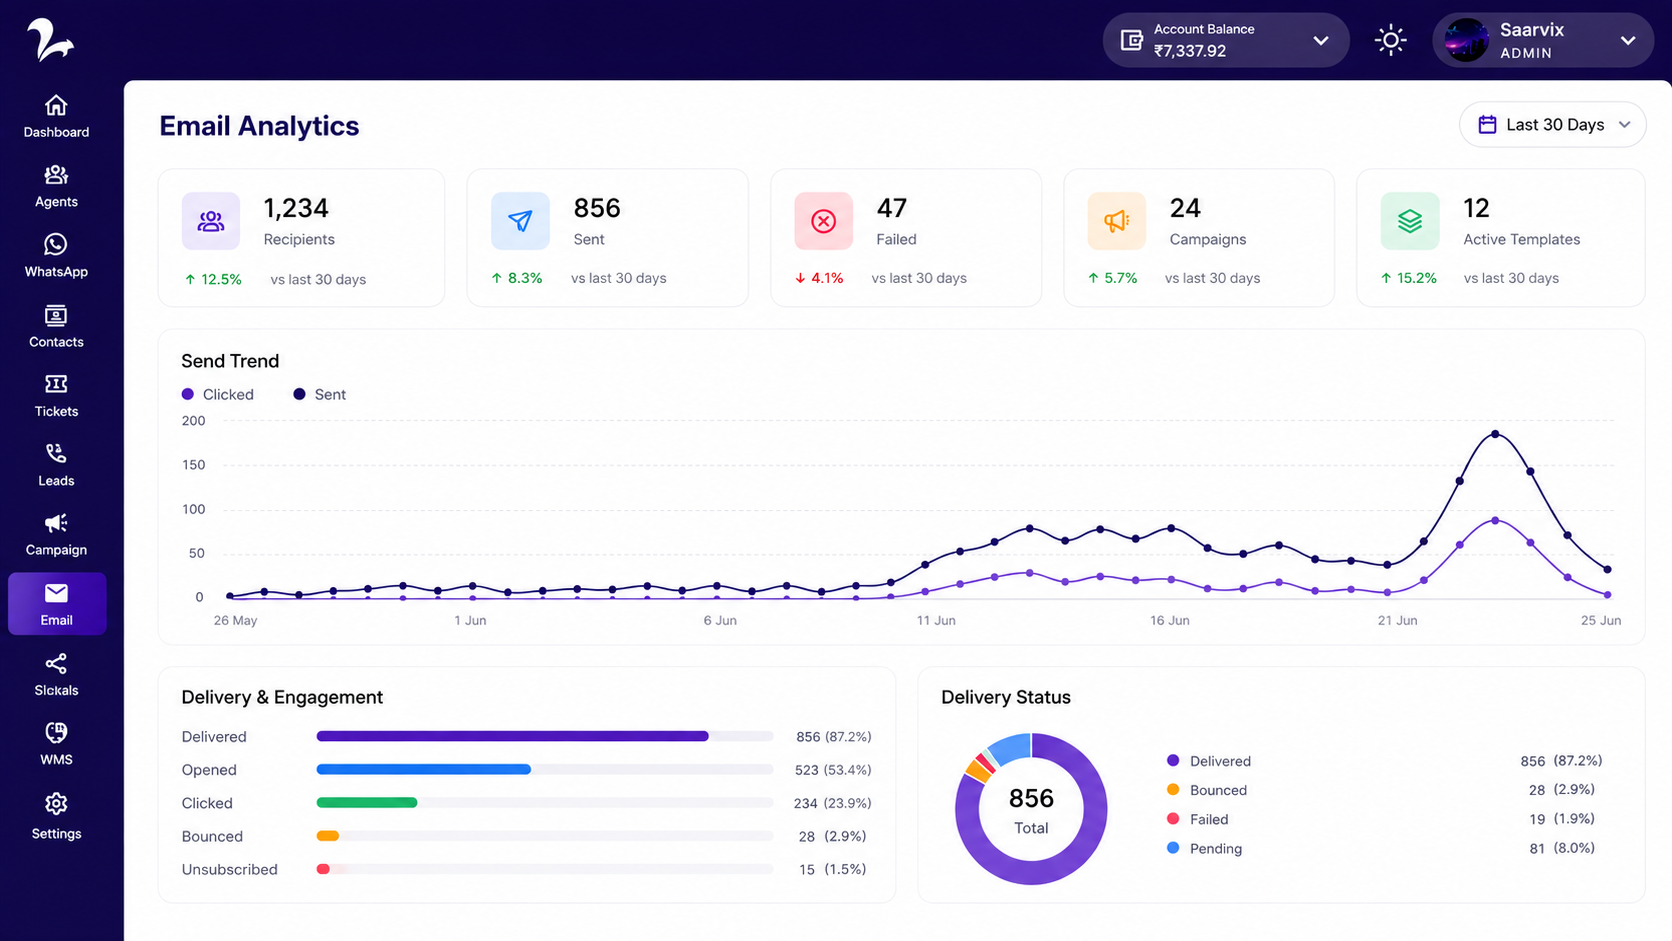Click the 523 (53.4%) Opened value
This screenshot has height=941, width=1672.
click(833, 770)
